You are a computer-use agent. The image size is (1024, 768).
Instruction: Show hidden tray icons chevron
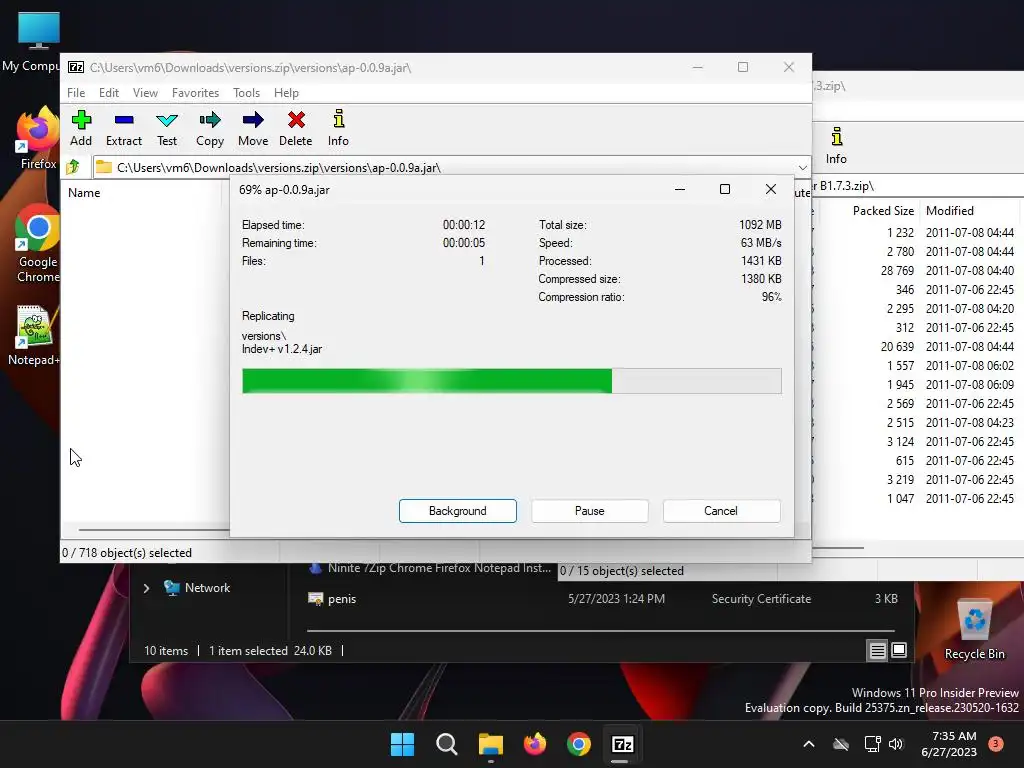(x=808, y=744)
